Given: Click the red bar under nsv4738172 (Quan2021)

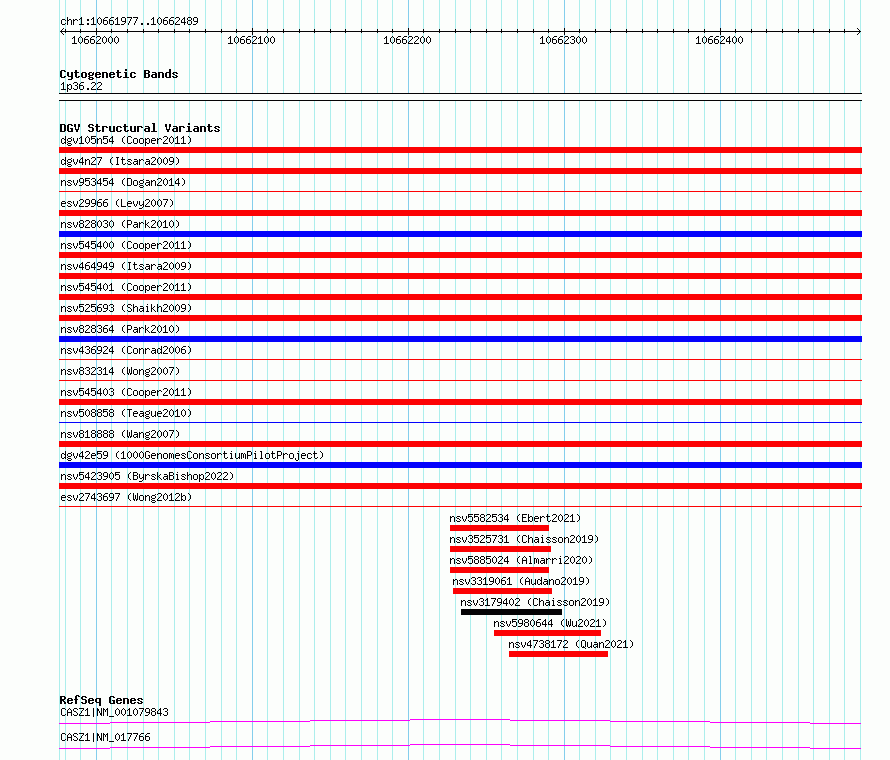Looking at the screenshot, I should [x=558, y=654].
